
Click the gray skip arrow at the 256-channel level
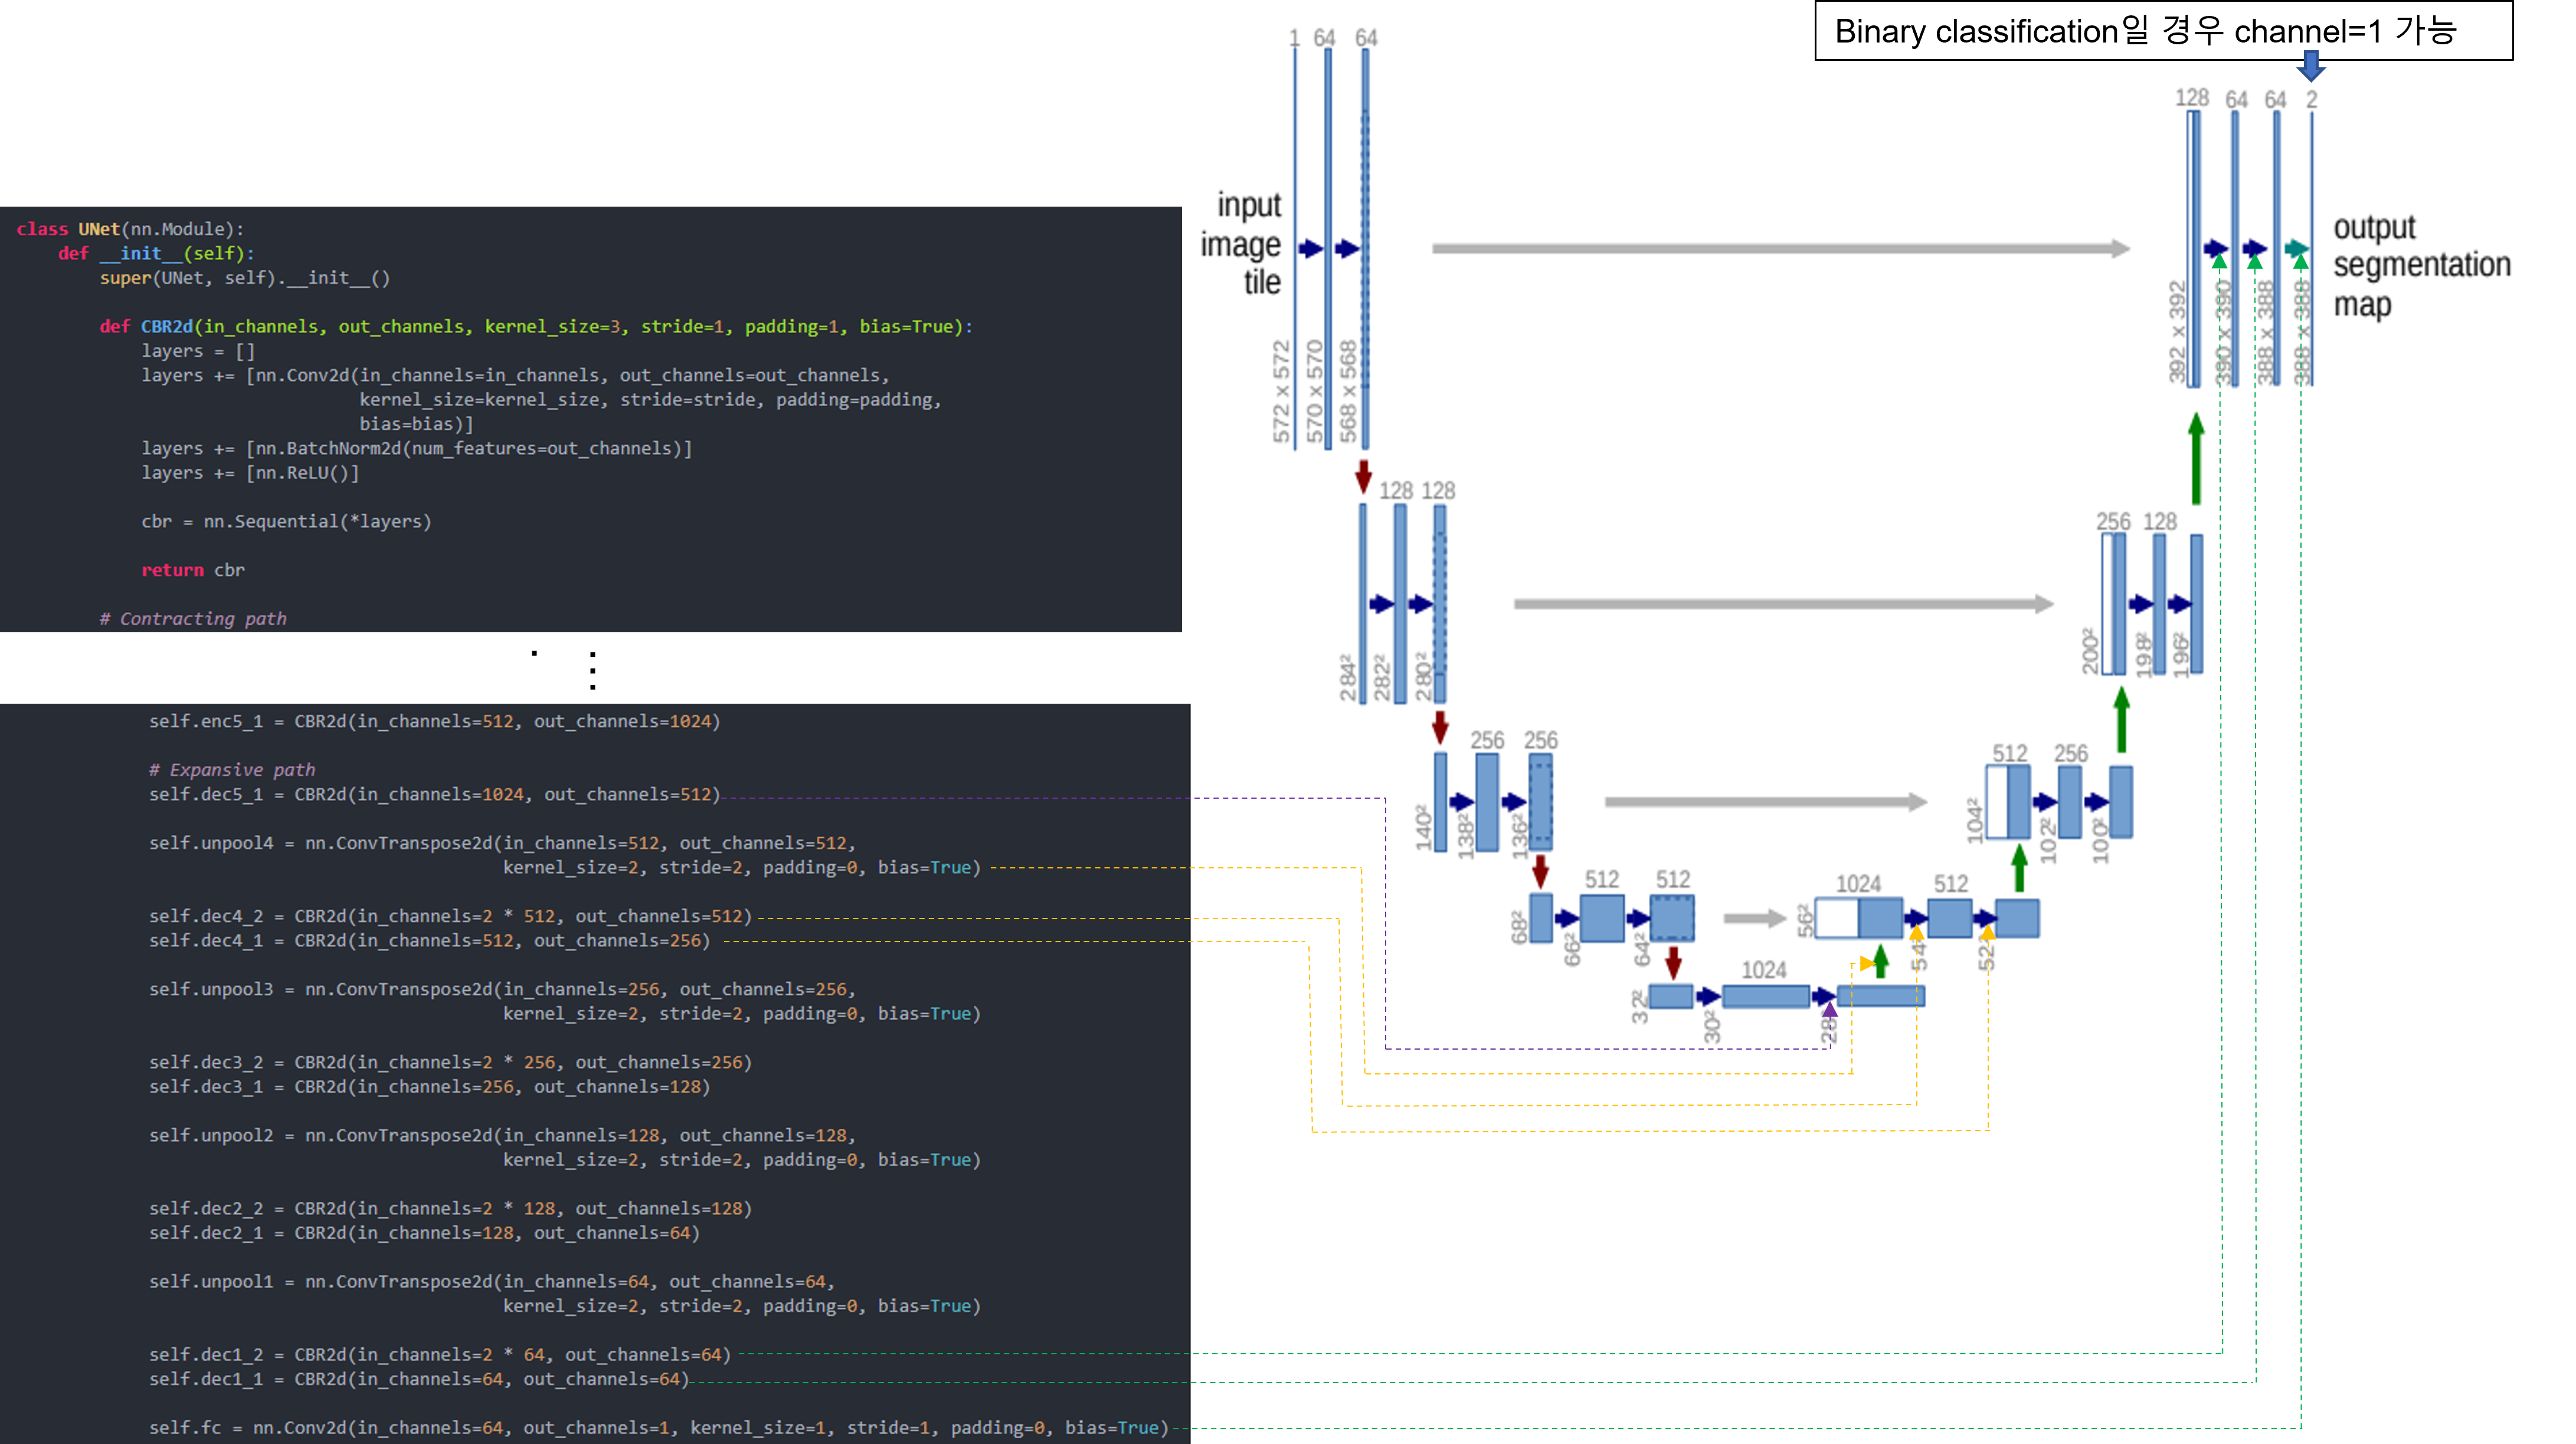coord(1765,801)
